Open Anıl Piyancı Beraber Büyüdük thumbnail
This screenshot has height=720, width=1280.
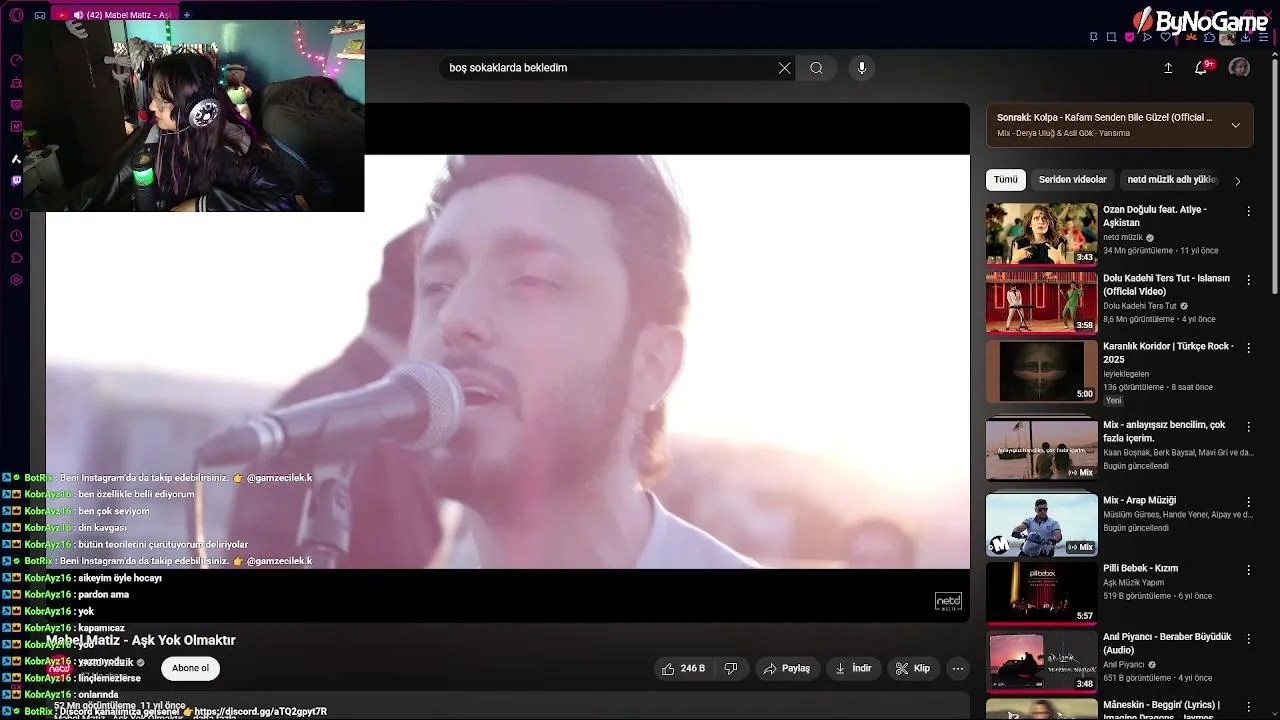coord(1041,661)
